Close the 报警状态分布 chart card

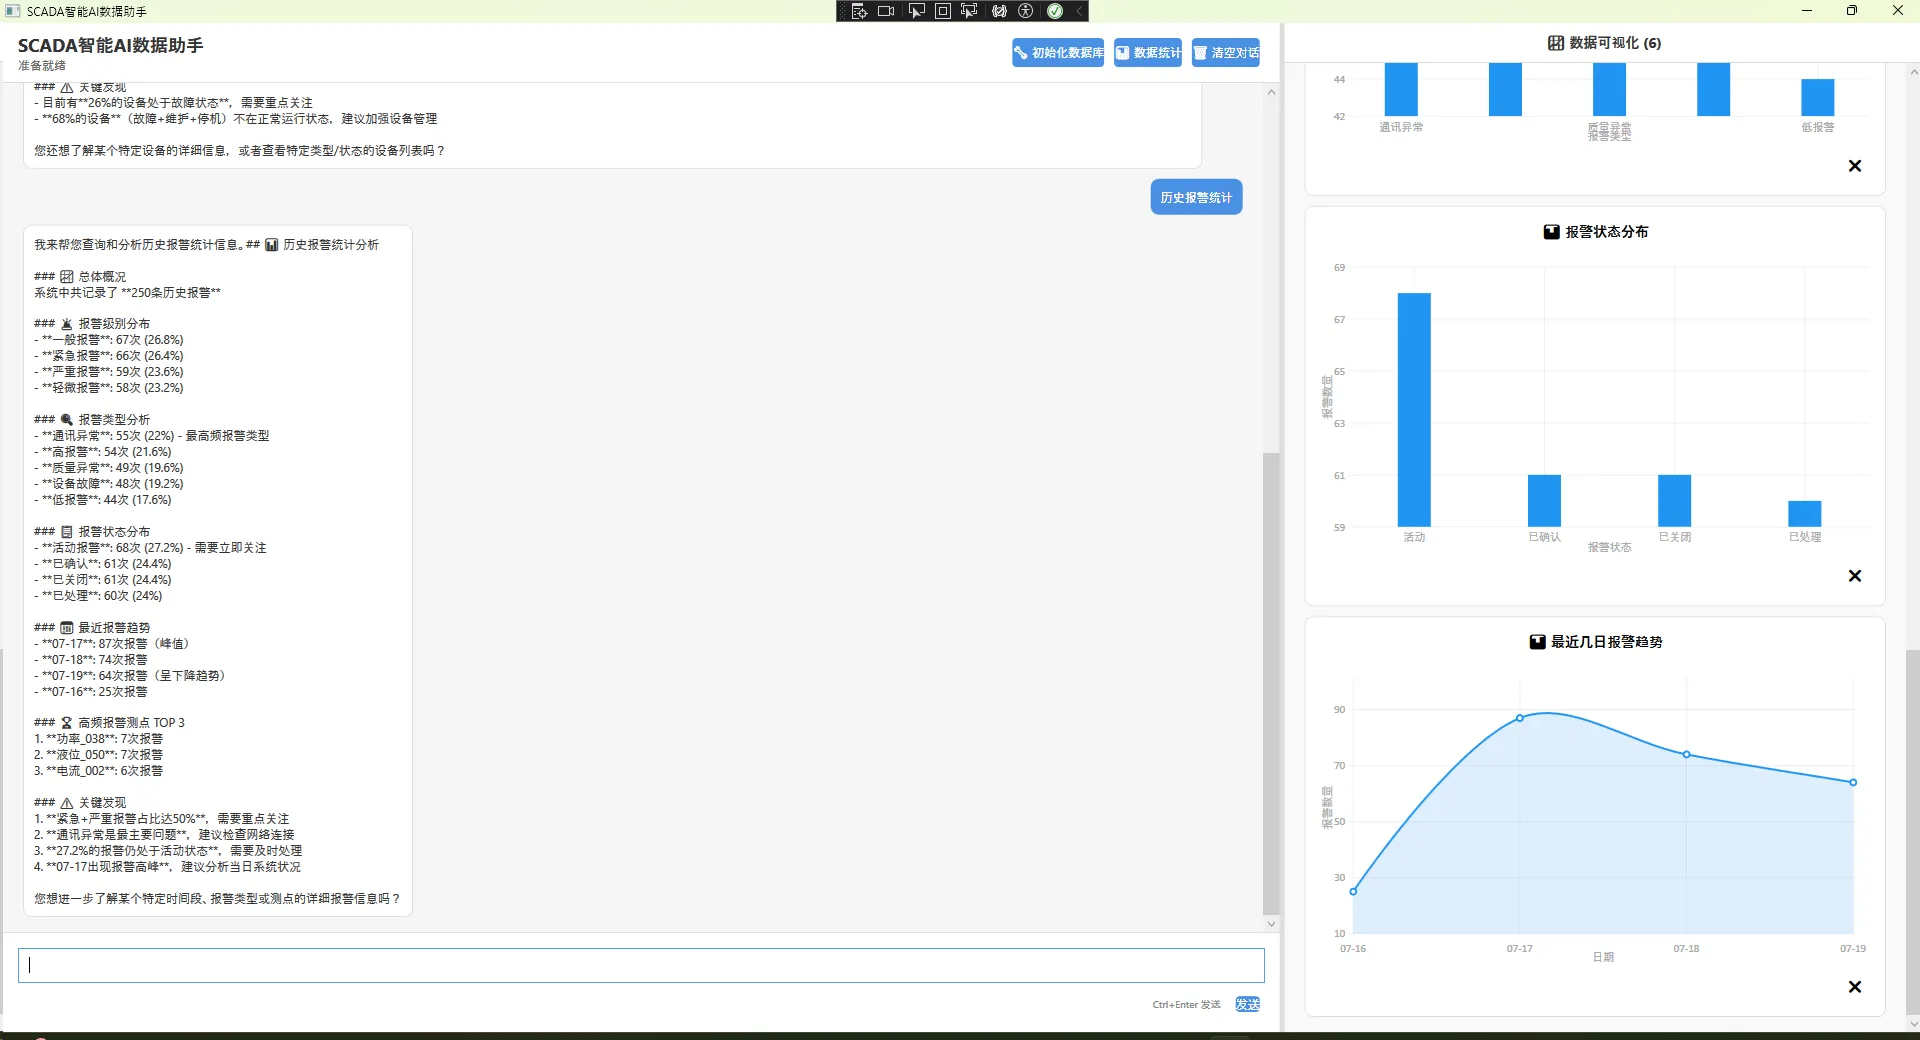tap(1855, 576)
